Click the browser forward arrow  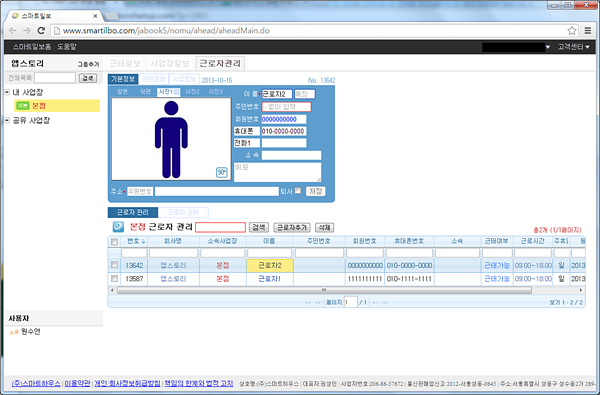27,31
